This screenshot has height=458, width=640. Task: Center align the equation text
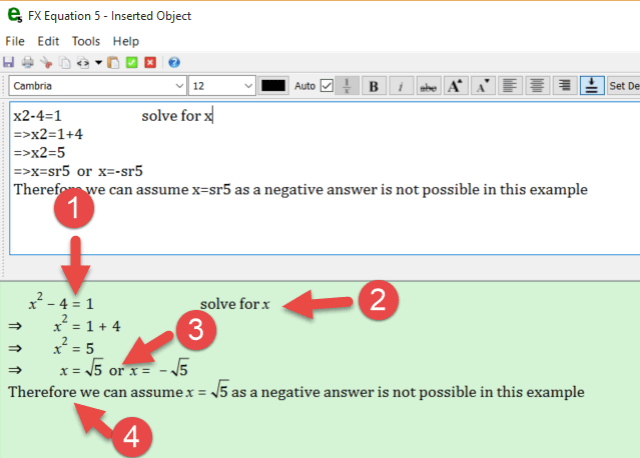[x=537, y=86]
